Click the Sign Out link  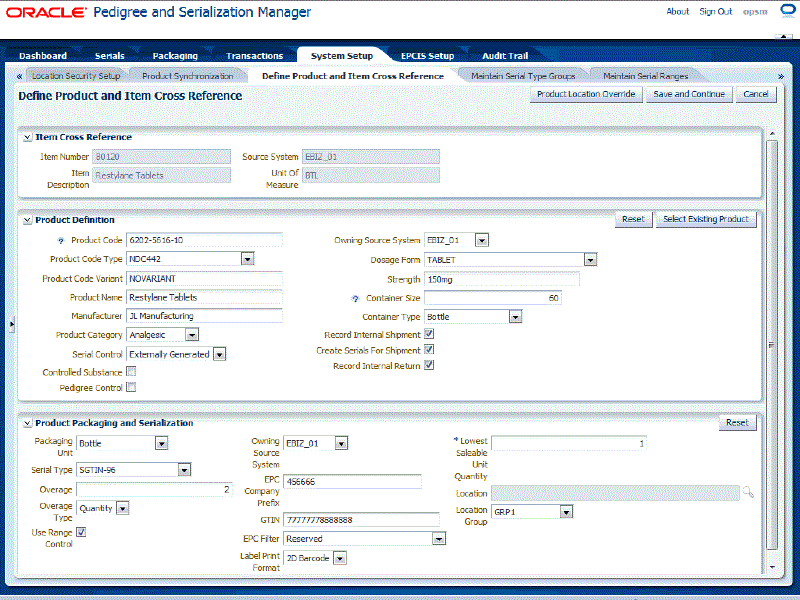click(x=715, y=12)
